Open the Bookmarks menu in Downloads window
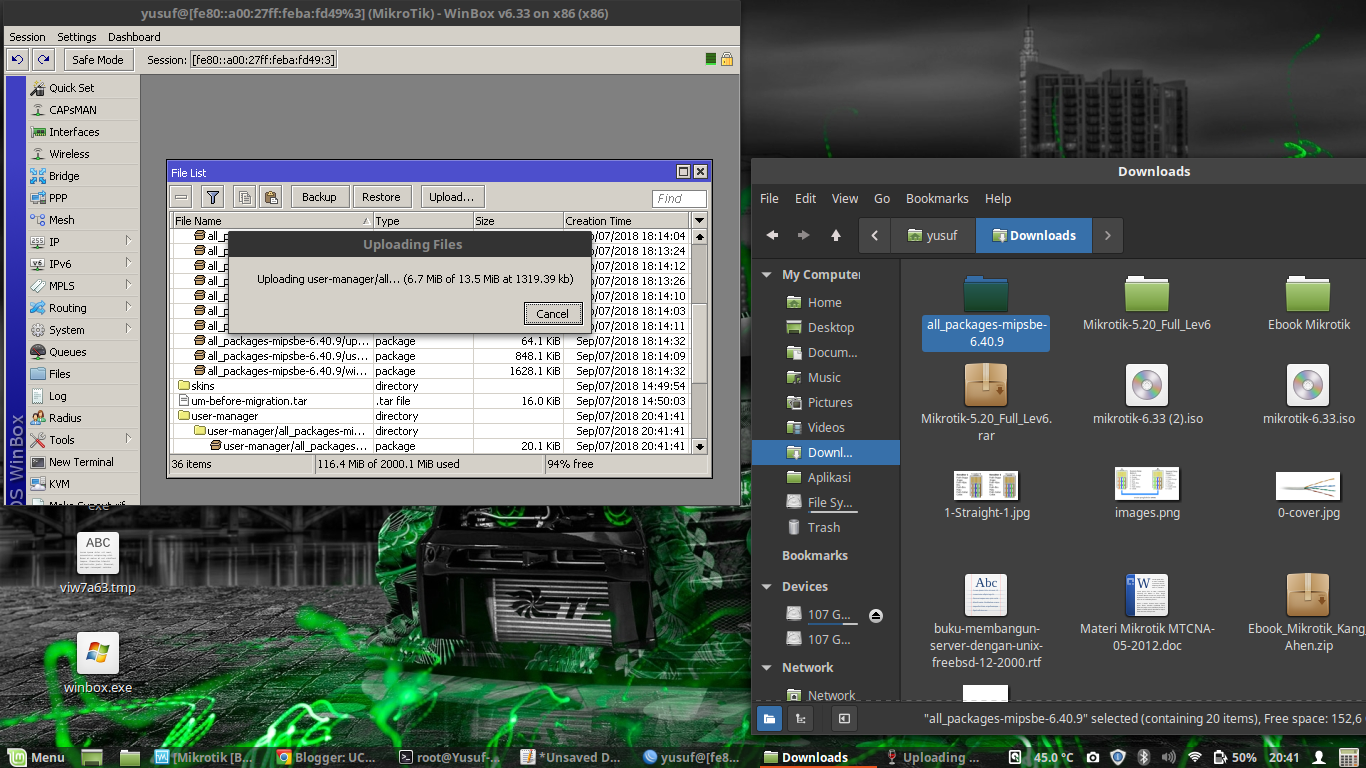Viewport: 1366px width, 768px height. (937, 198)
